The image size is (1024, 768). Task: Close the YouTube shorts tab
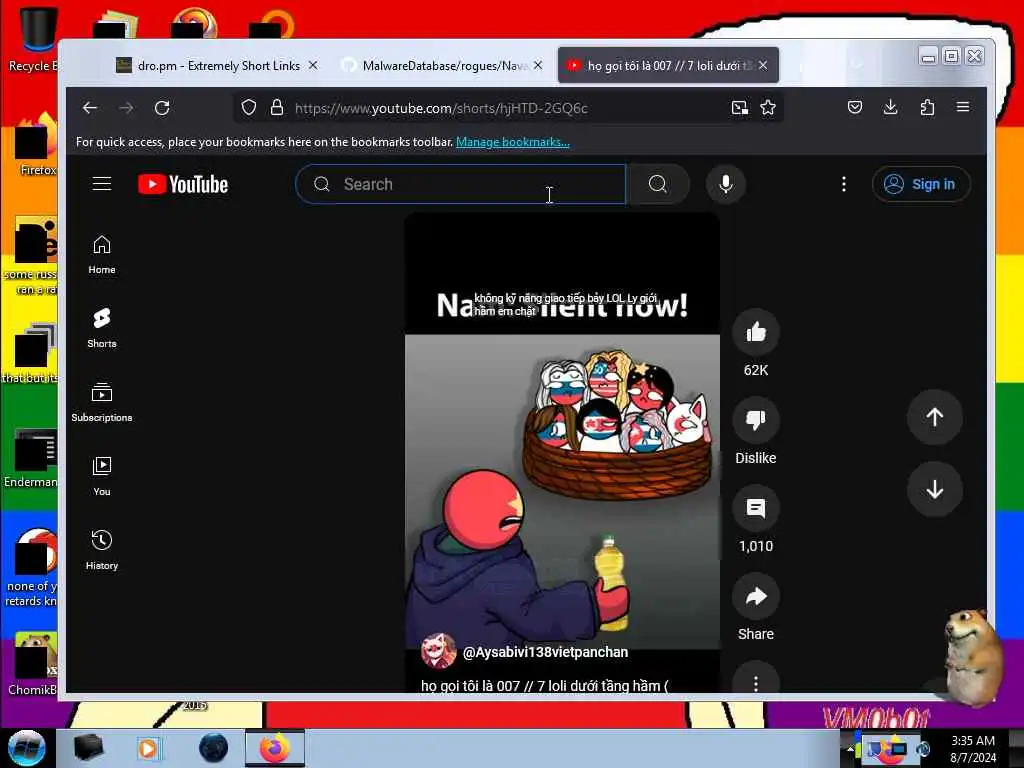[x=763, y=65]
